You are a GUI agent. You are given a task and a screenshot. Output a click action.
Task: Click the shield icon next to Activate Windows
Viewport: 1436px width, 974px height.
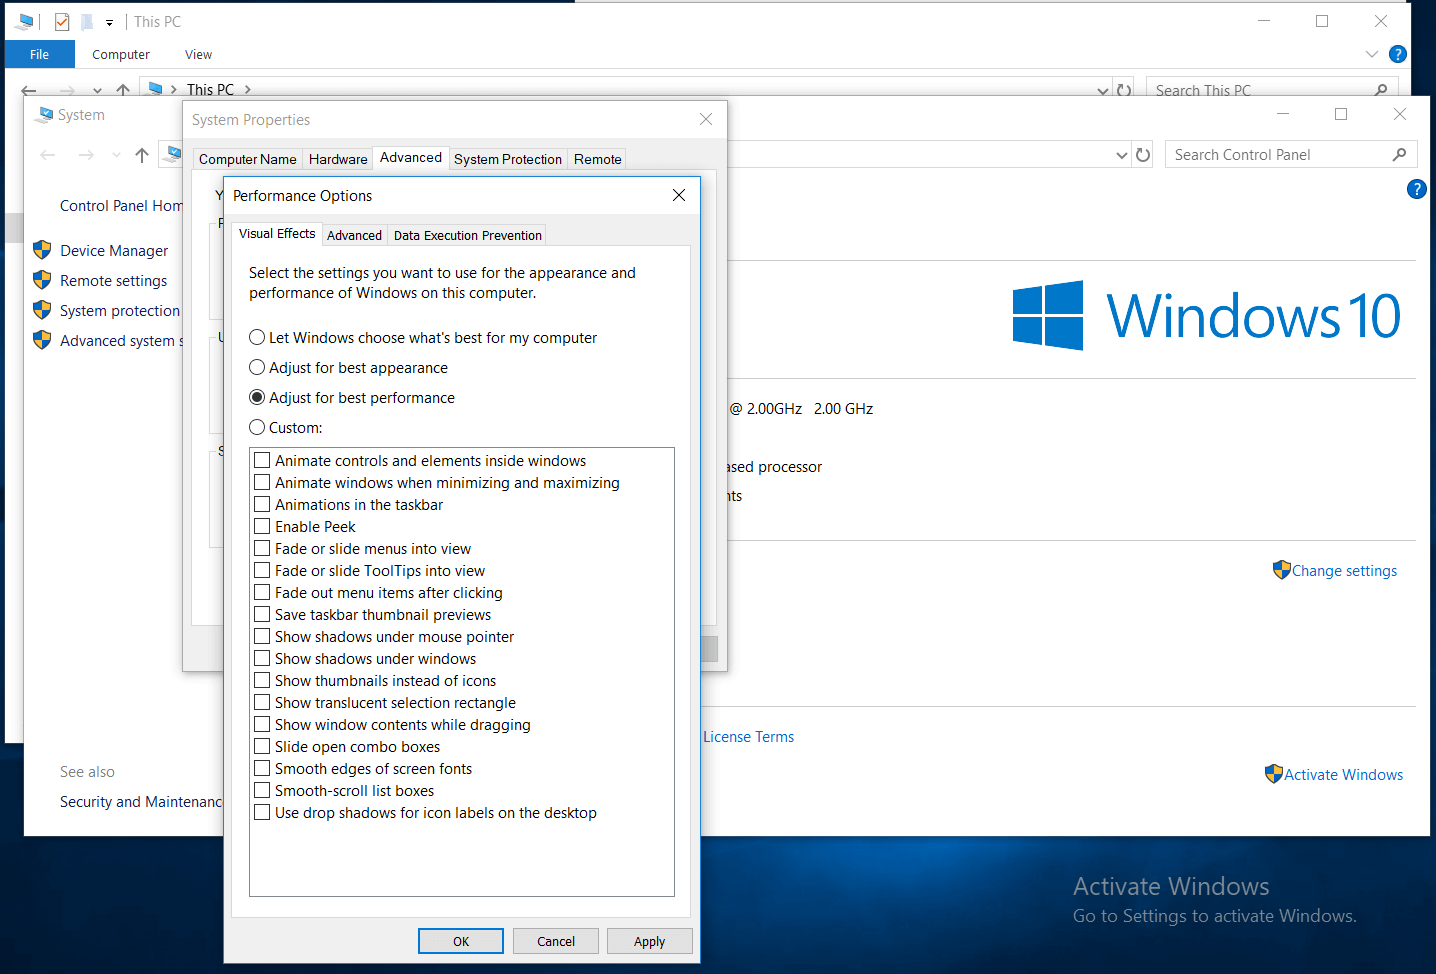point(1273,774)
